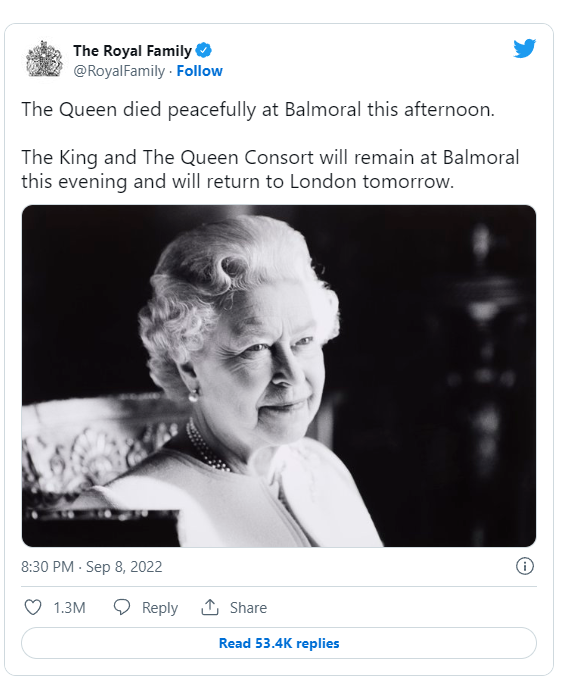Open the circled info icon
This screenshot has height=680, width=562.
[x=525, y=566]
